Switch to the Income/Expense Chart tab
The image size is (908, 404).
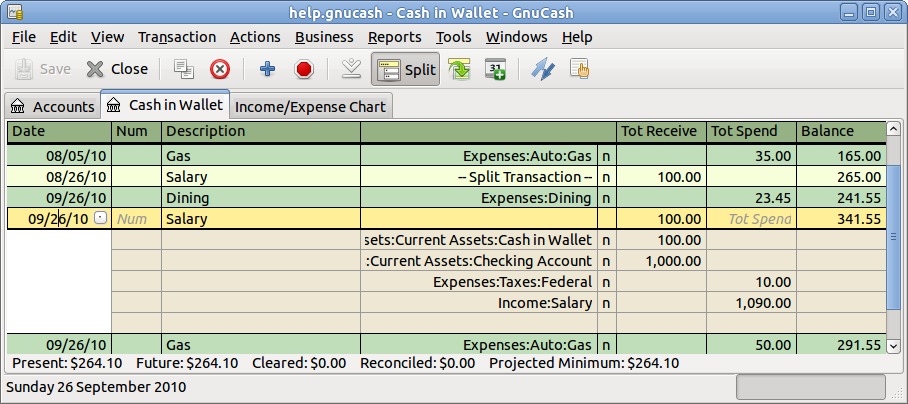[310, 106]
